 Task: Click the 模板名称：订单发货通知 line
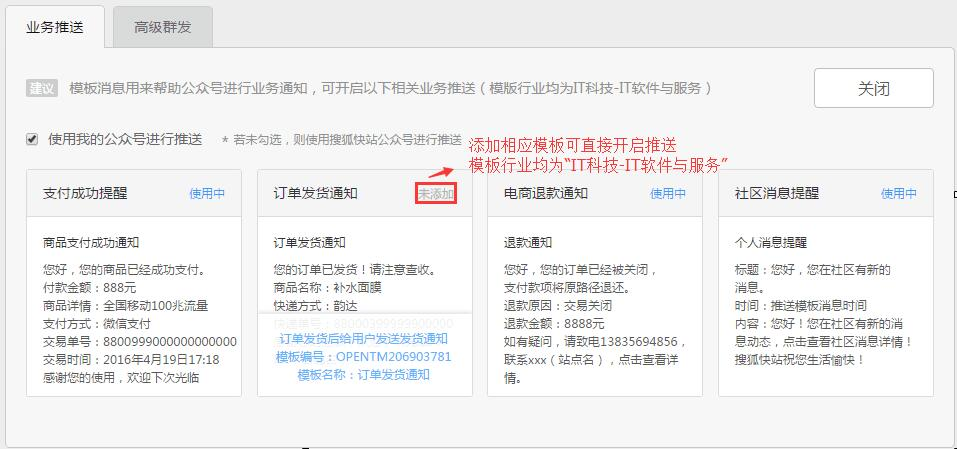click(x=364, y=374)
